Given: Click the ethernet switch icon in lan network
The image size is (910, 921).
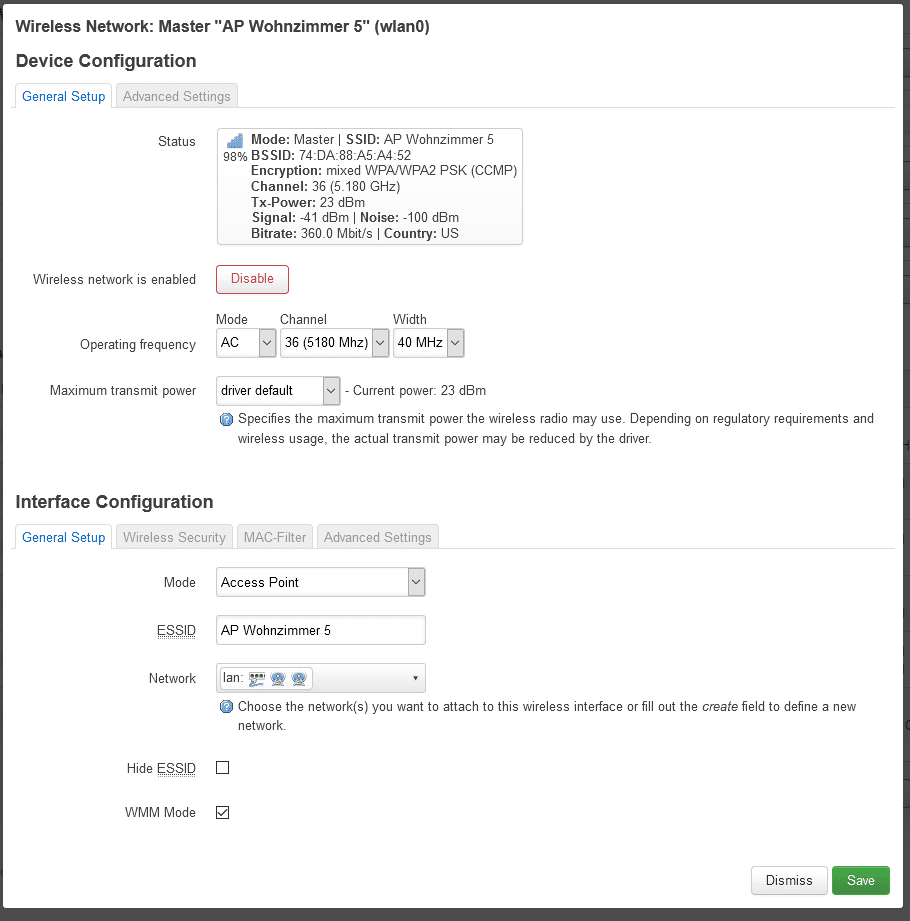Looking at the screenshot, I should (x=256, y=679).
